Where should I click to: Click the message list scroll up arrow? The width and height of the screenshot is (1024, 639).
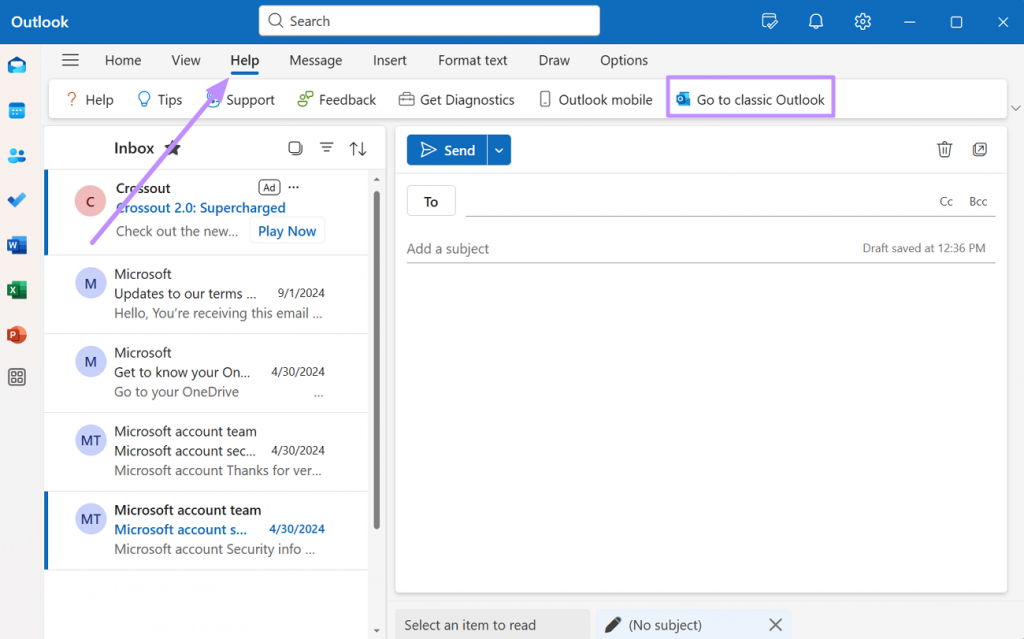[377, 179]
